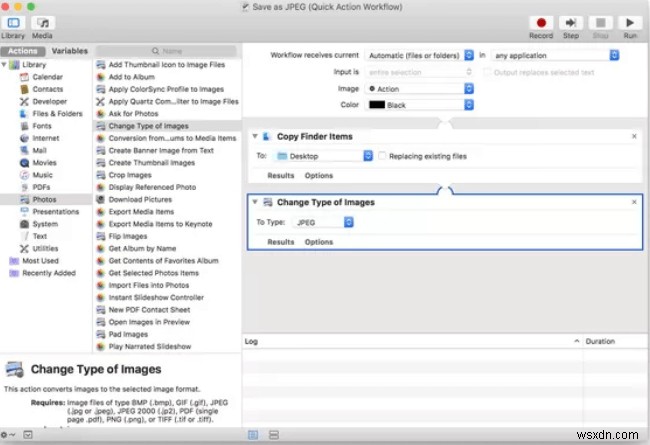650x445 pixels.
Task: Select Add Thumbnail Icon to Image Files
Action: point(167,65)
